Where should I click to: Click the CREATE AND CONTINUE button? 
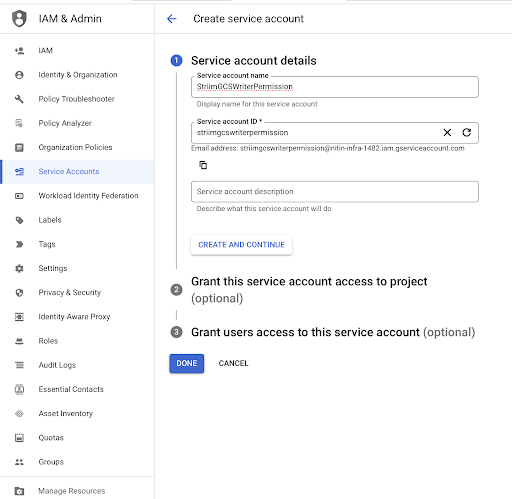click(x=241, y=245)
